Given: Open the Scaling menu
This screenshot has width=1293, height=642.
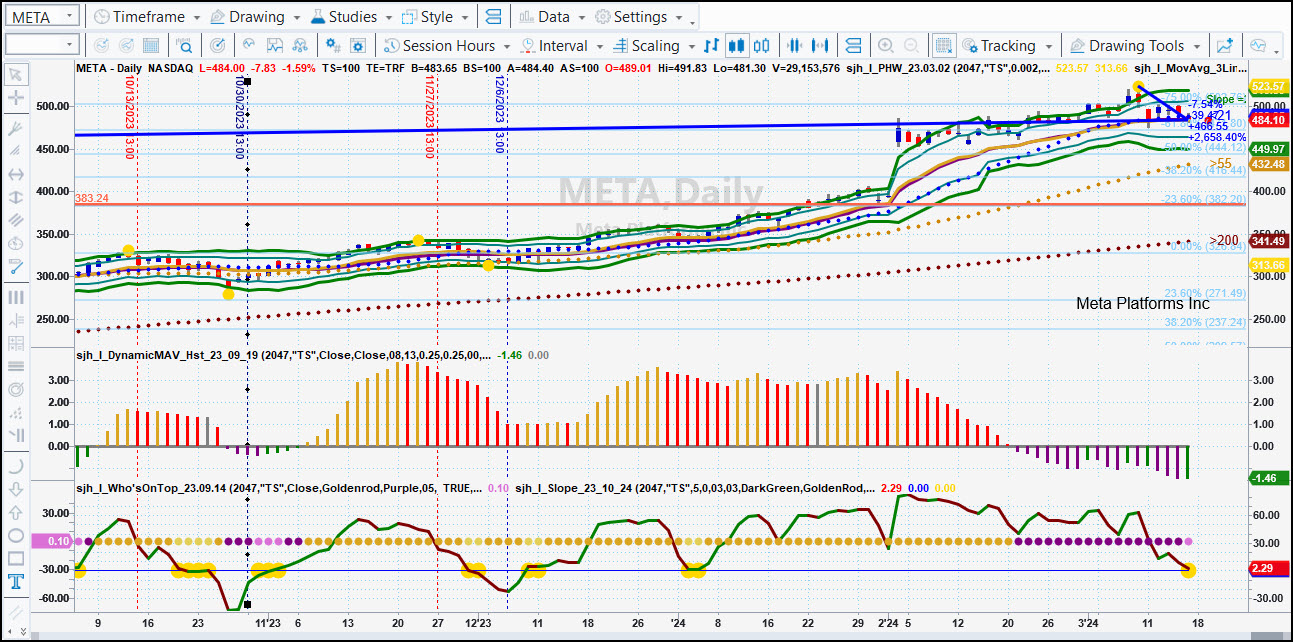Looking at the screenshot, I should tap(653, 45).
